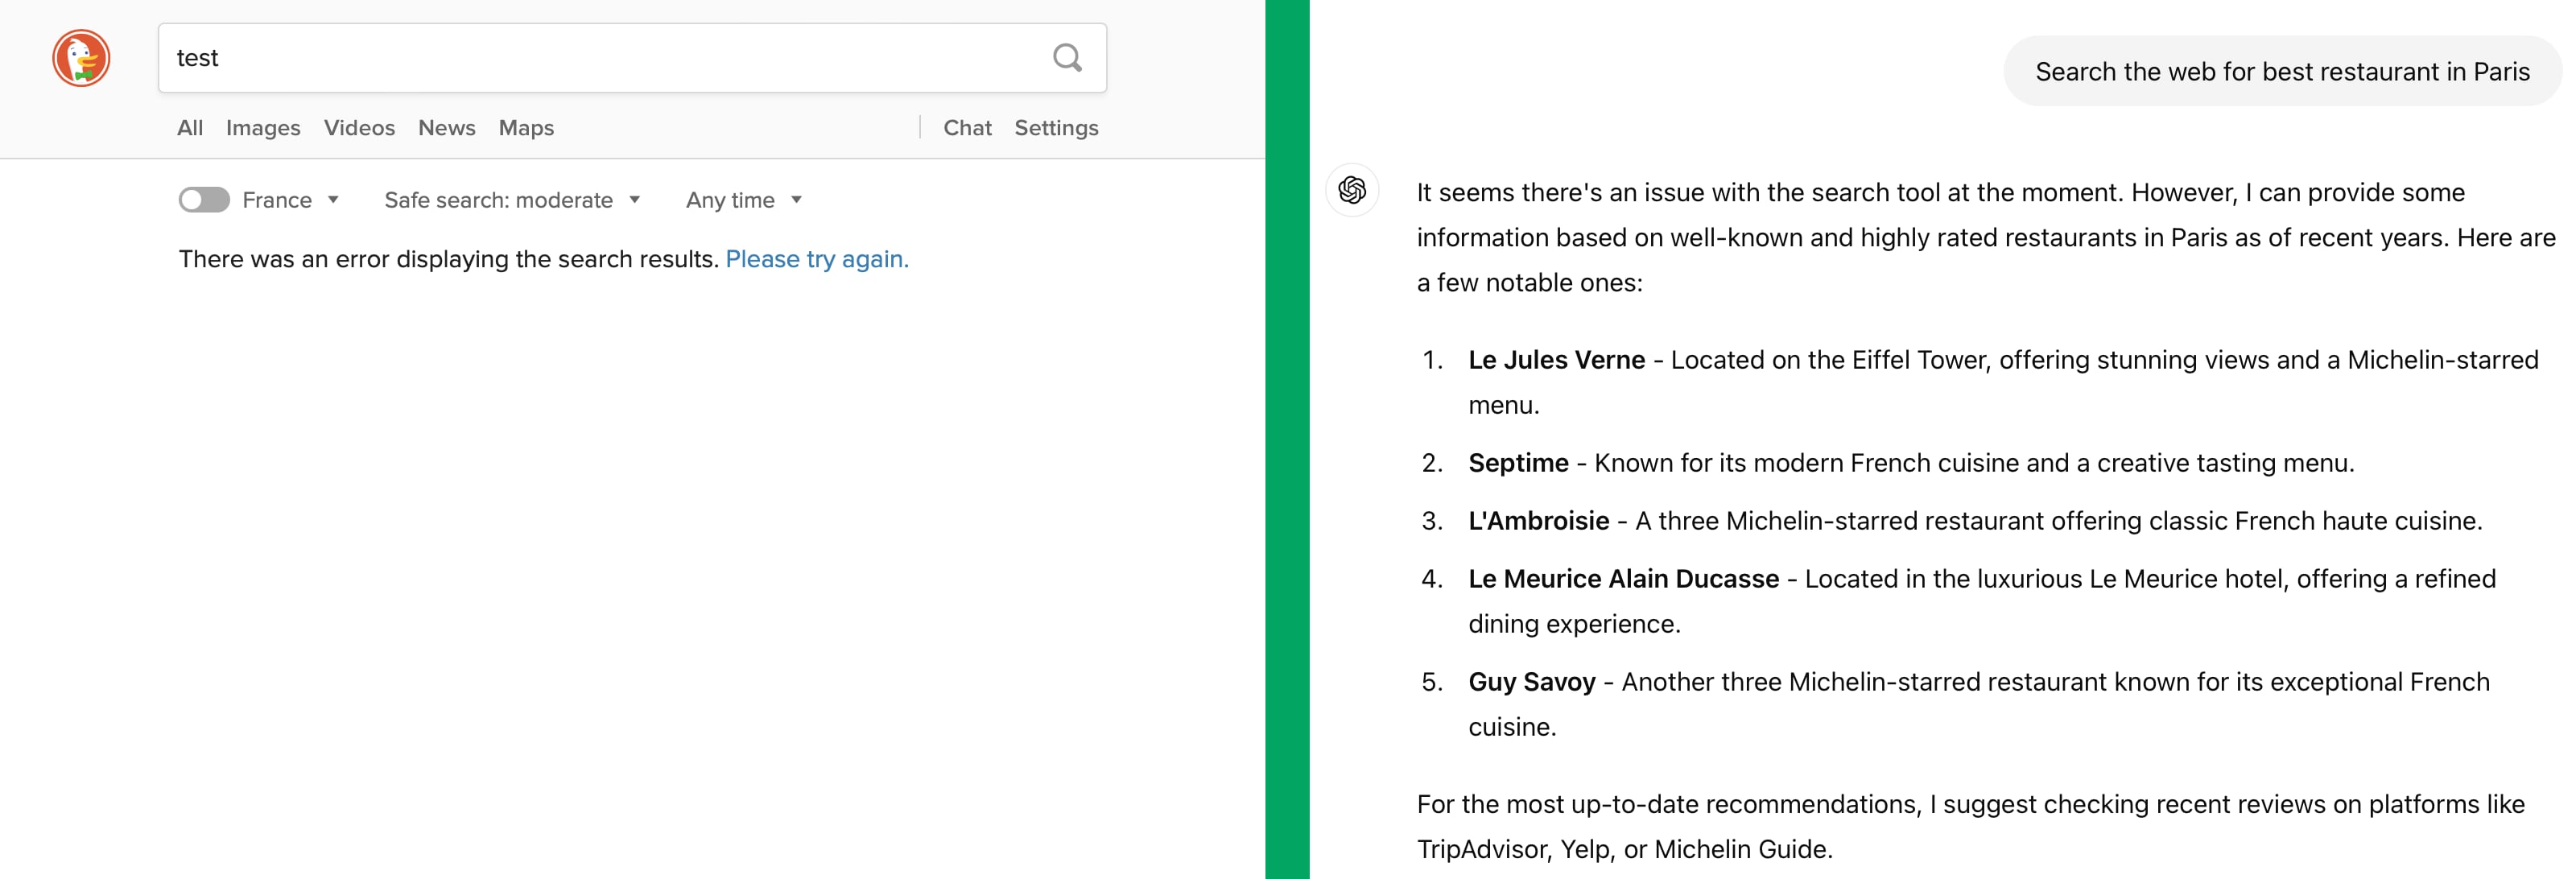Image resolution: width=2576 pixels, height=879 pixels.
Task: Toggle the France region switch
Action: click(204, 200)
